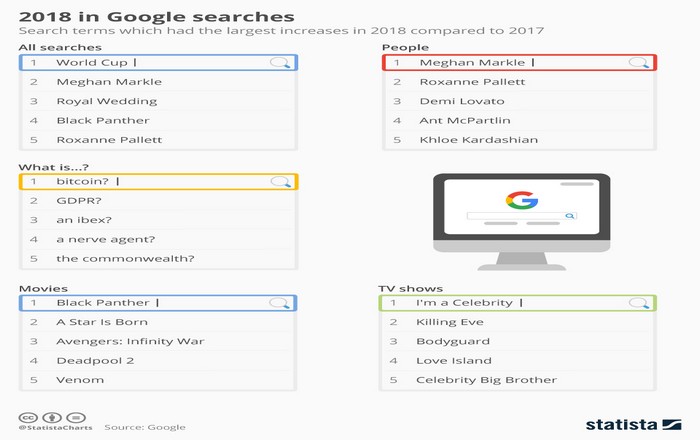Click the small search button on the monitor illustration
The height and width of the screenshot is (440, 700).
tap(570, 216)
